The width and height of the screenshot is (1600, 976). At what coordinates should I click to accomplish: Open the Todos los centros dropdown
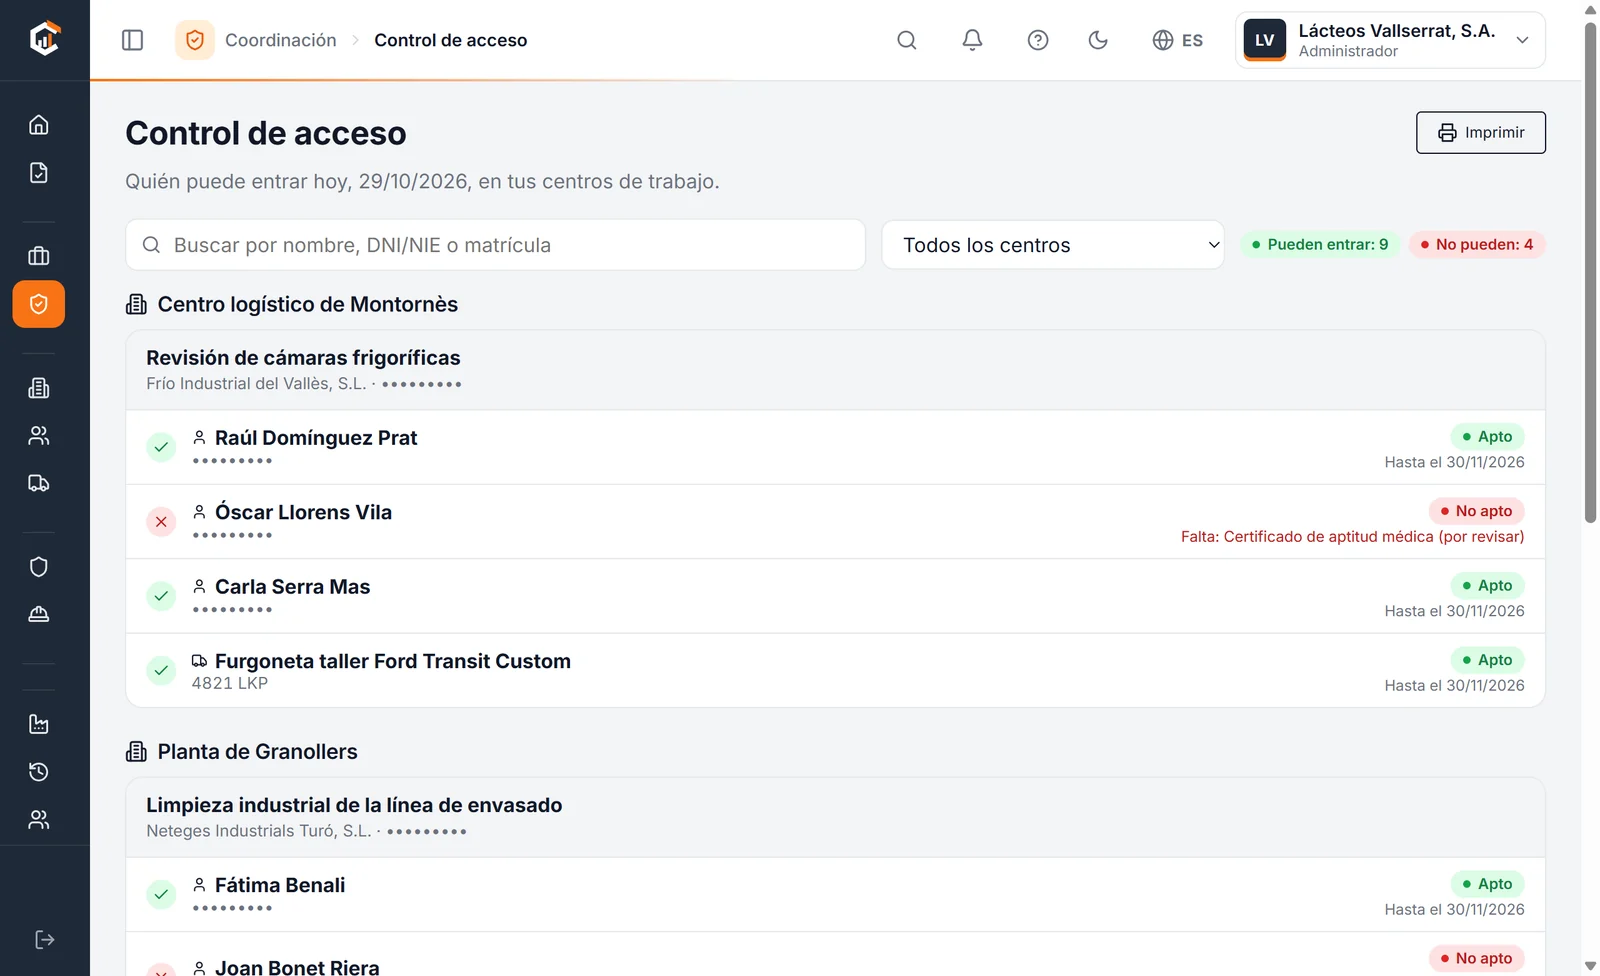tap(1053, 245)
